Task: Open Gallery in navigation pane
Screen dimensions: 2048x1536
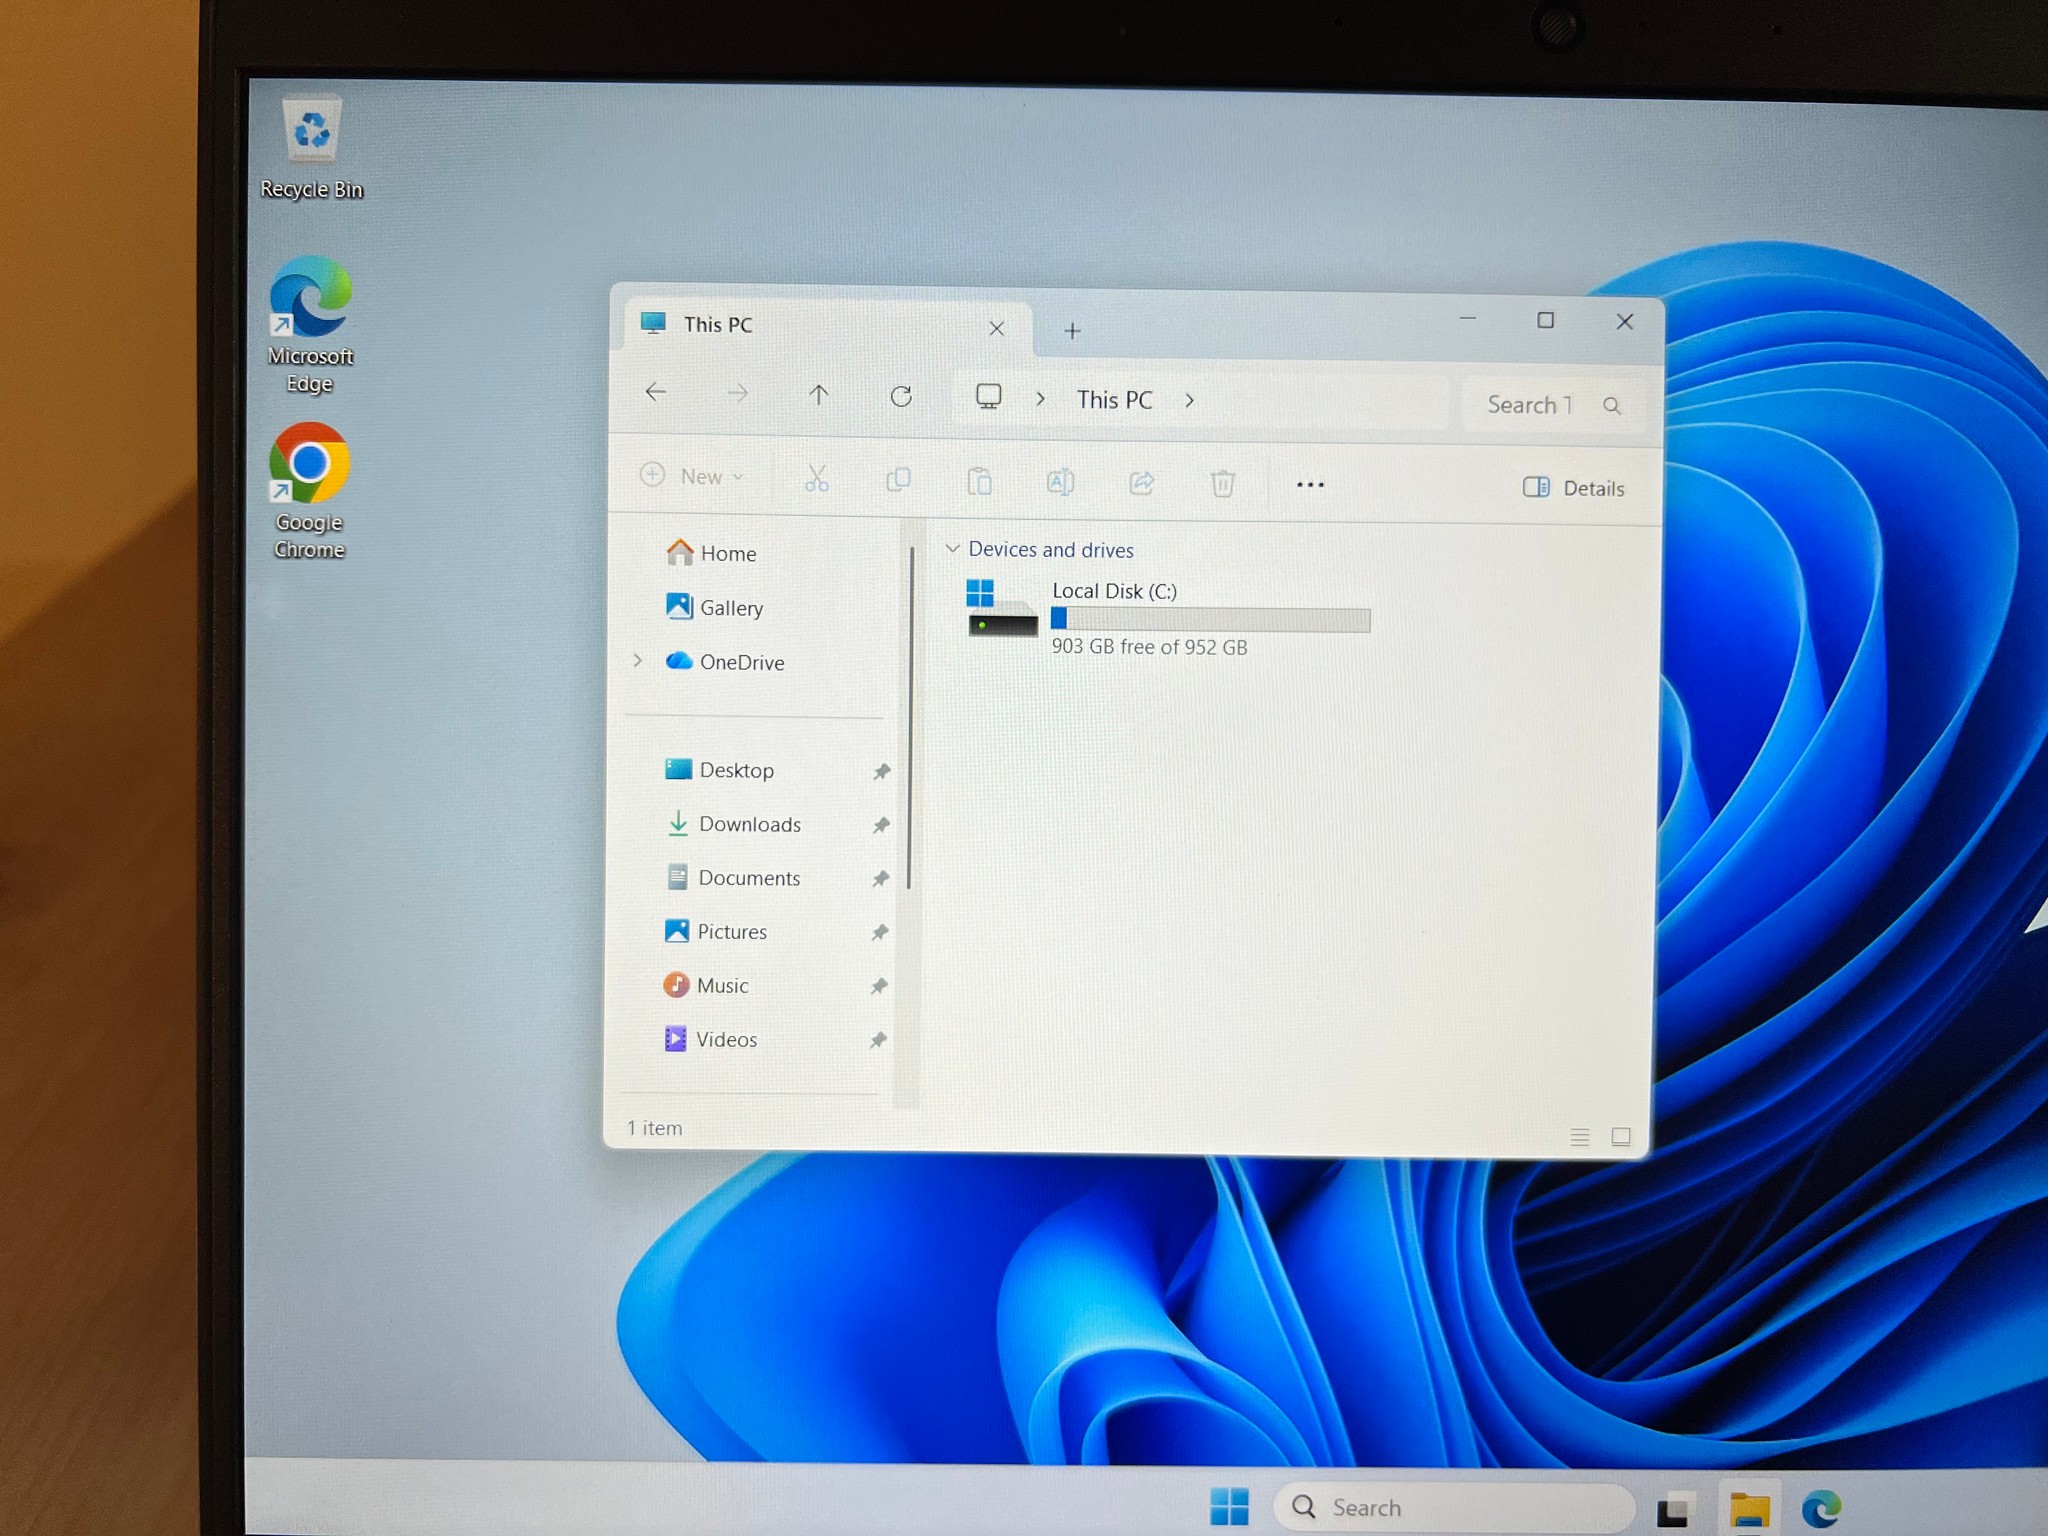Action: [x=715, y=607]
